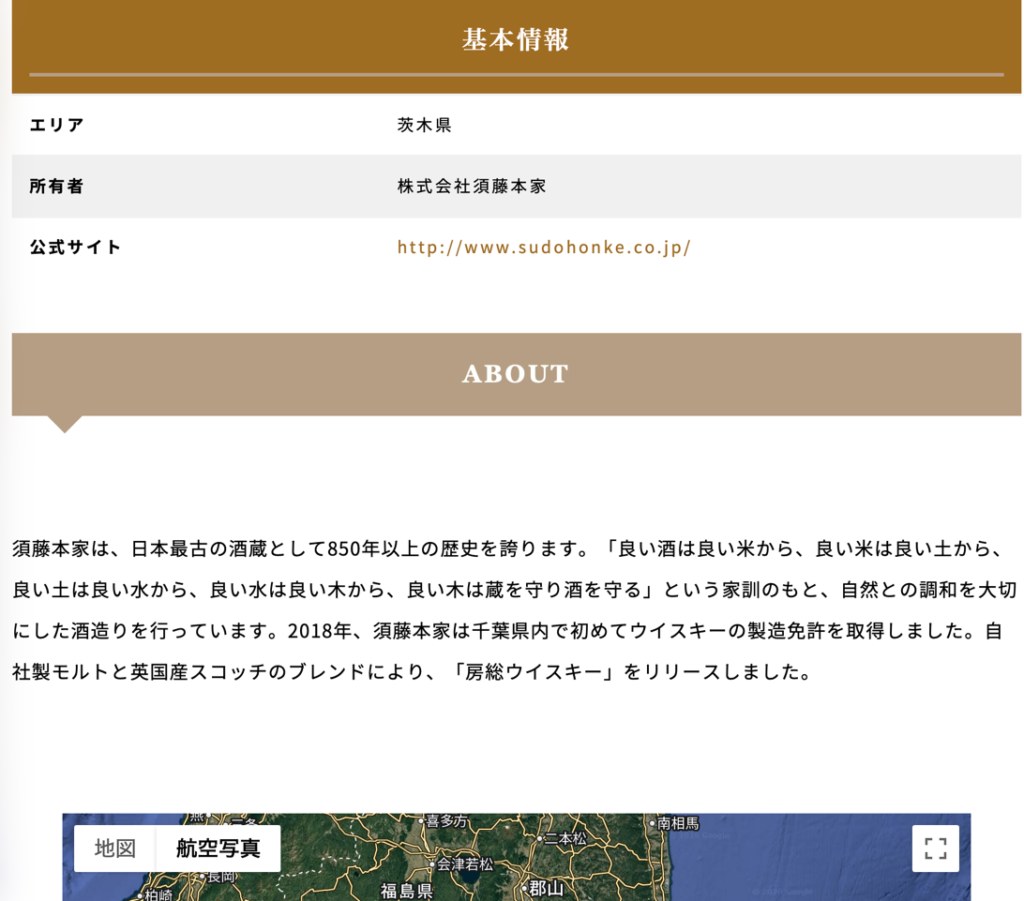Click the owner name 株式会社須藤本家
The image size is (1024, 901).
[471, 186]
